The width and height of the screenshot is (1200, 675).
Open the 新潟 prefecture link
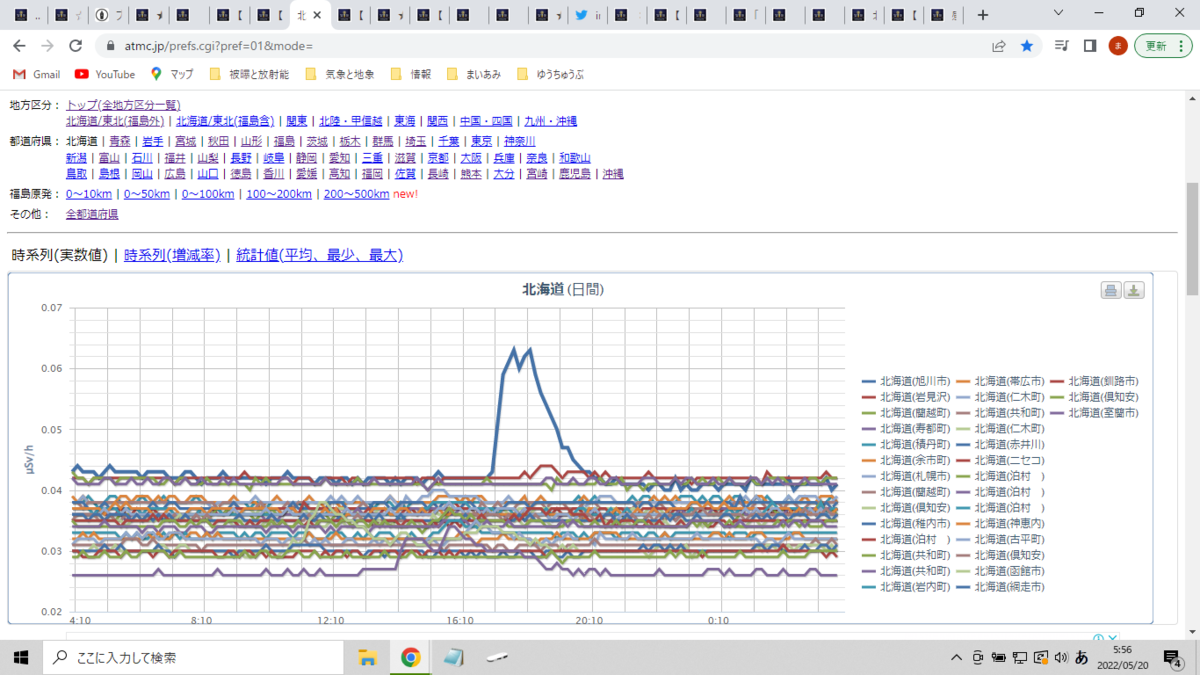tap(77, 158)
